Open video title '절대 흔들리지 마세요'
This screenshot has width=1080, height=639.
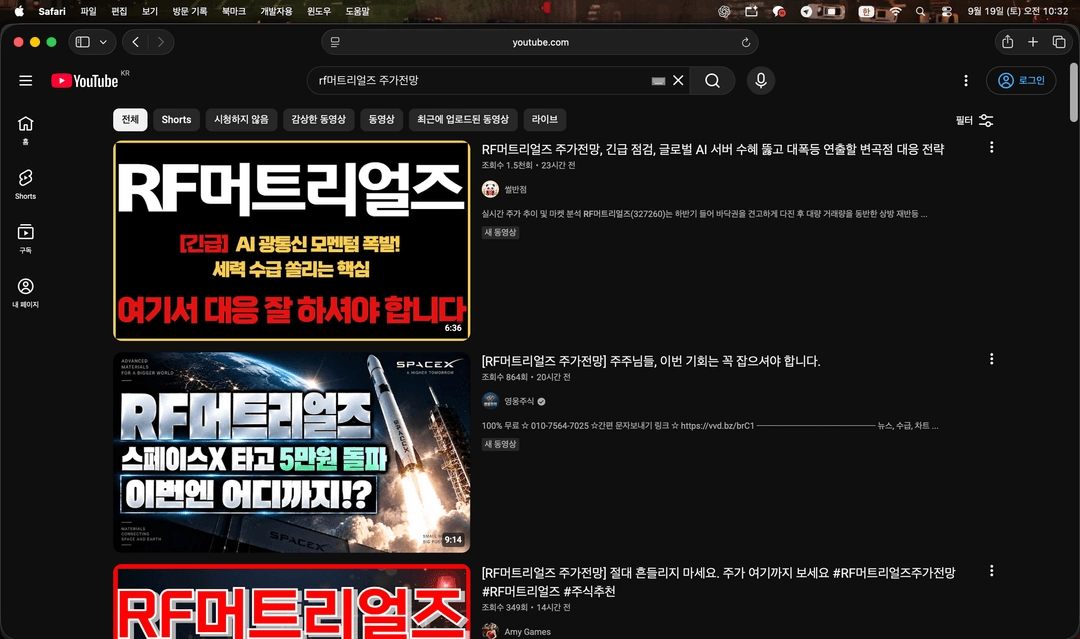[x=718, y=582]
